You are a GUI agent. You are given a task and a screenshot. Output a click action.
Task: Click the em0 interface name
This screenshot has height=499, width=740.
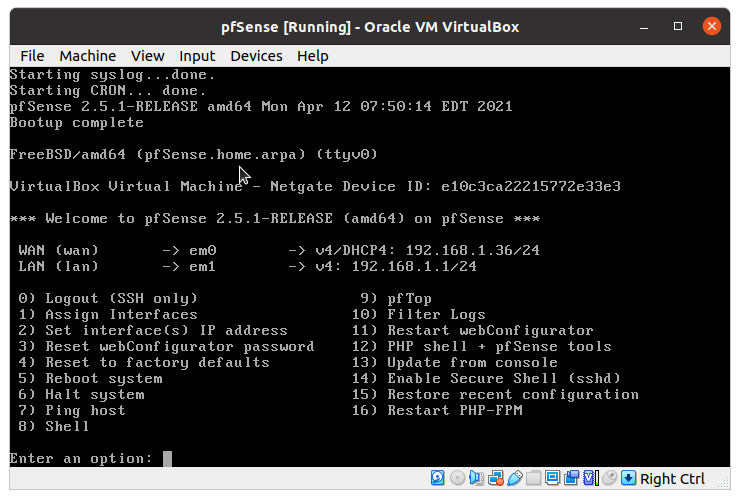click(x=202, y=250)
